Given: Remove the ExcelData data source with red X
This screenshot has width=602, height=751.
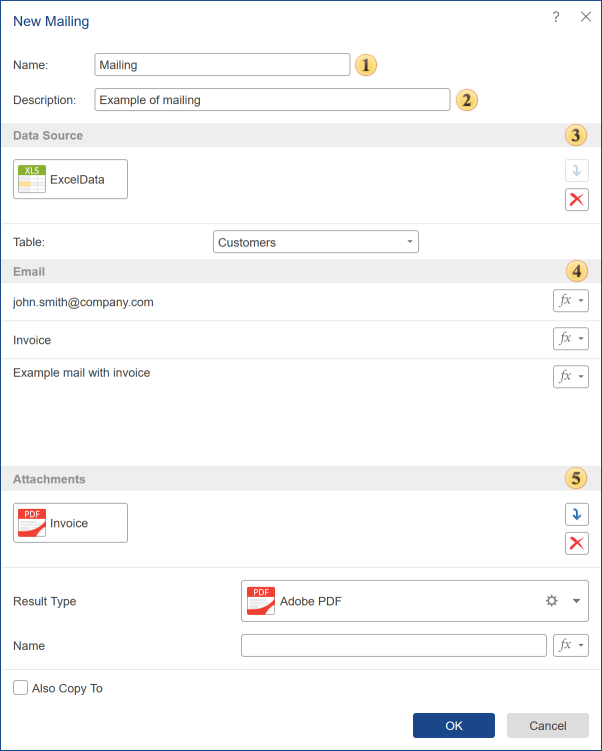Looking at the screenshot, I should [576, 199].
